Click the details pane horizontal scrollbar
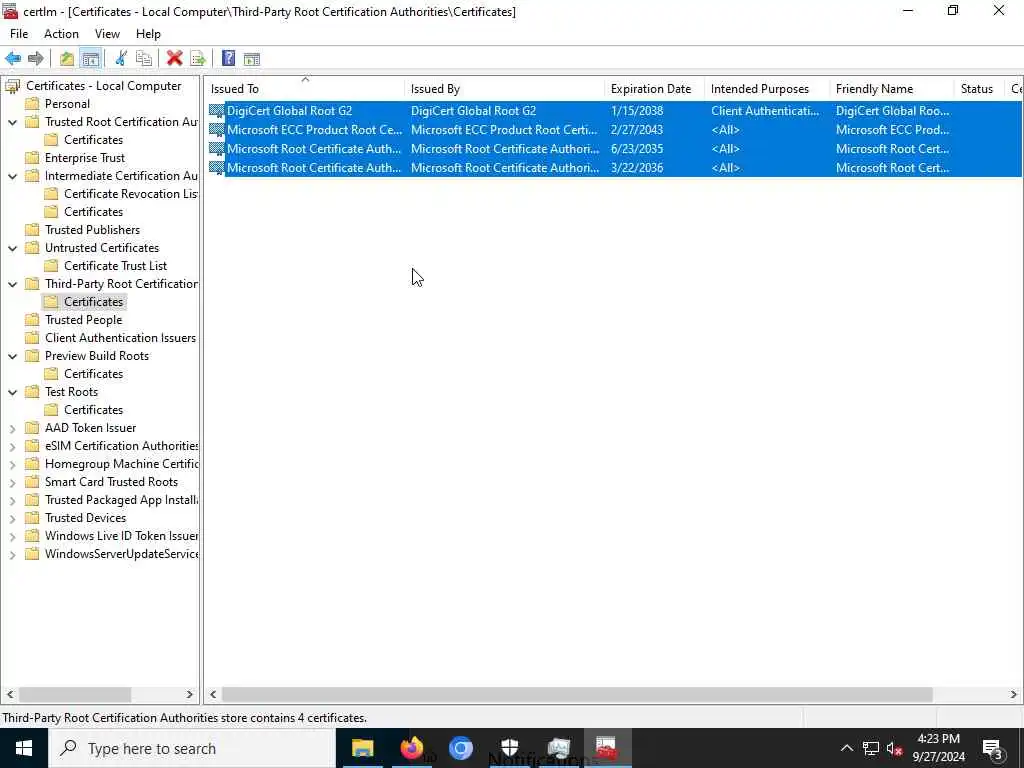Viewport: 1024px width, 768px height. click(577, 694)
